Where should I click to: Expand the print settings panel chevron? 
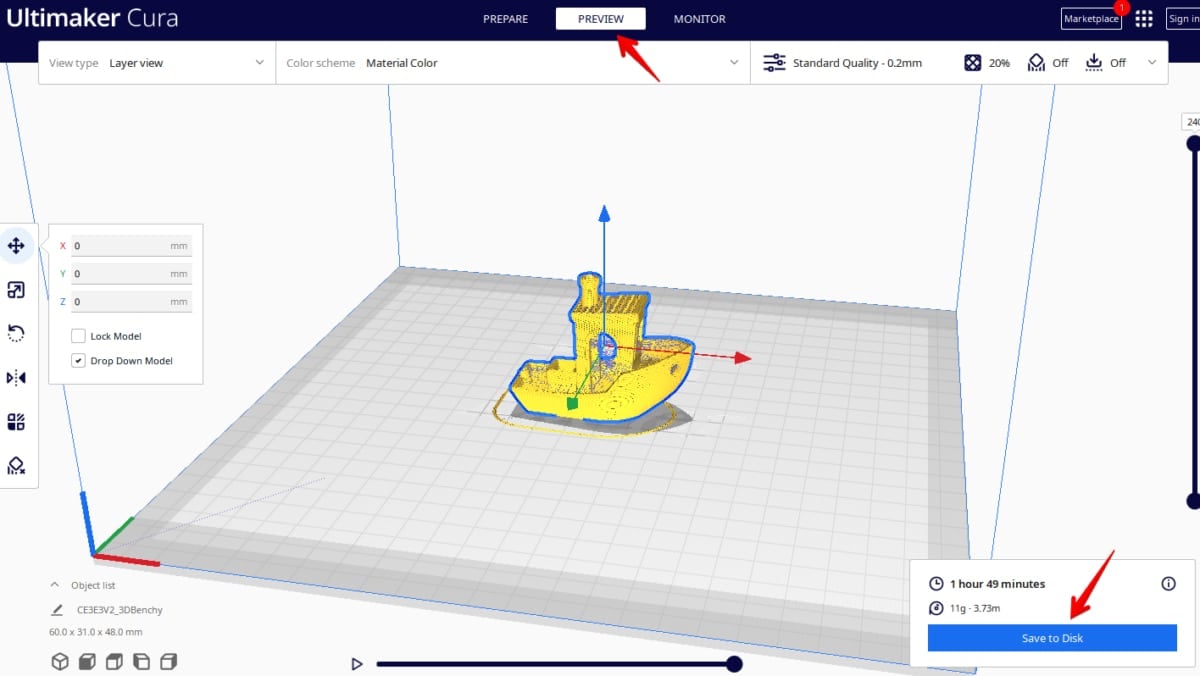(1152, 62)
